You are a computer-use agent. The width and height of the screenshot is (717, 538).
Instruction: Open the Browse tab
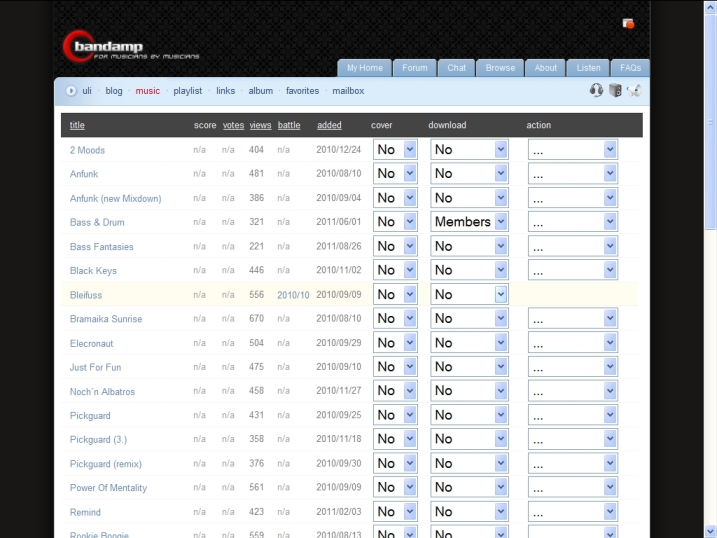(500, 68)
